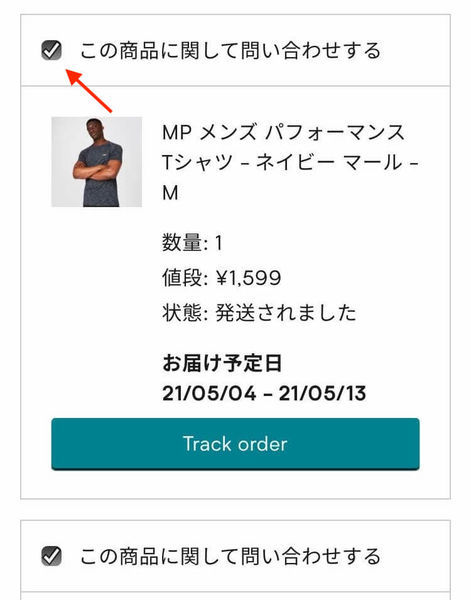Select the start date 21/05/04
This screenshot has width=471, height=600.
[x=209, y=393]
